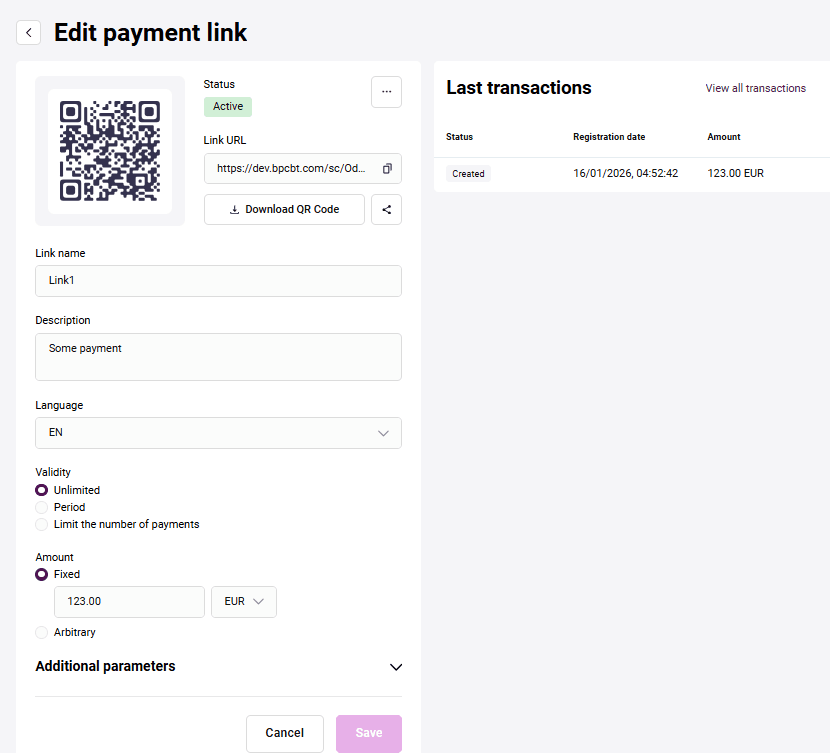Open the three-dot more options menu

(x=386, y=91)
